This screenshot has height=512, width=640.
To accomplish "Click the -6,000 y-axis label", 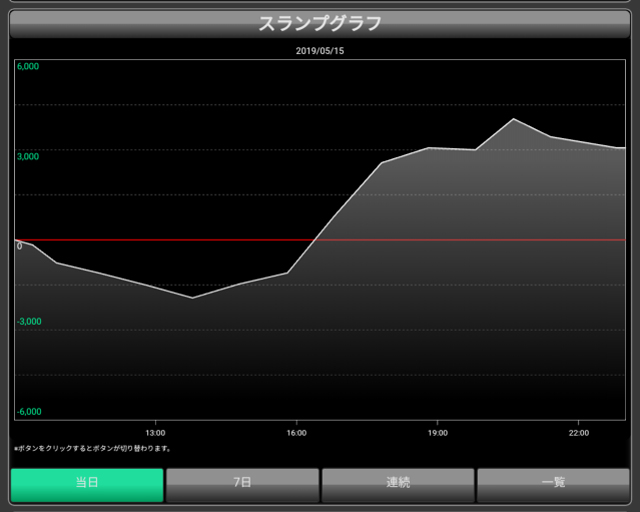I will point(28,411).
